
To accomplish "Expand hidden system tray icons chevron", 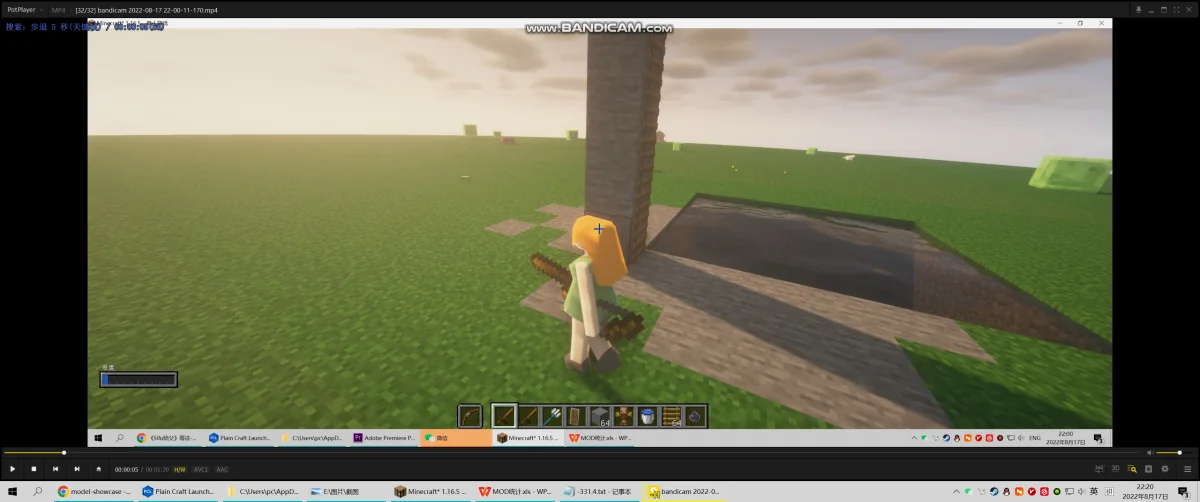I will [x=956, y=491].
